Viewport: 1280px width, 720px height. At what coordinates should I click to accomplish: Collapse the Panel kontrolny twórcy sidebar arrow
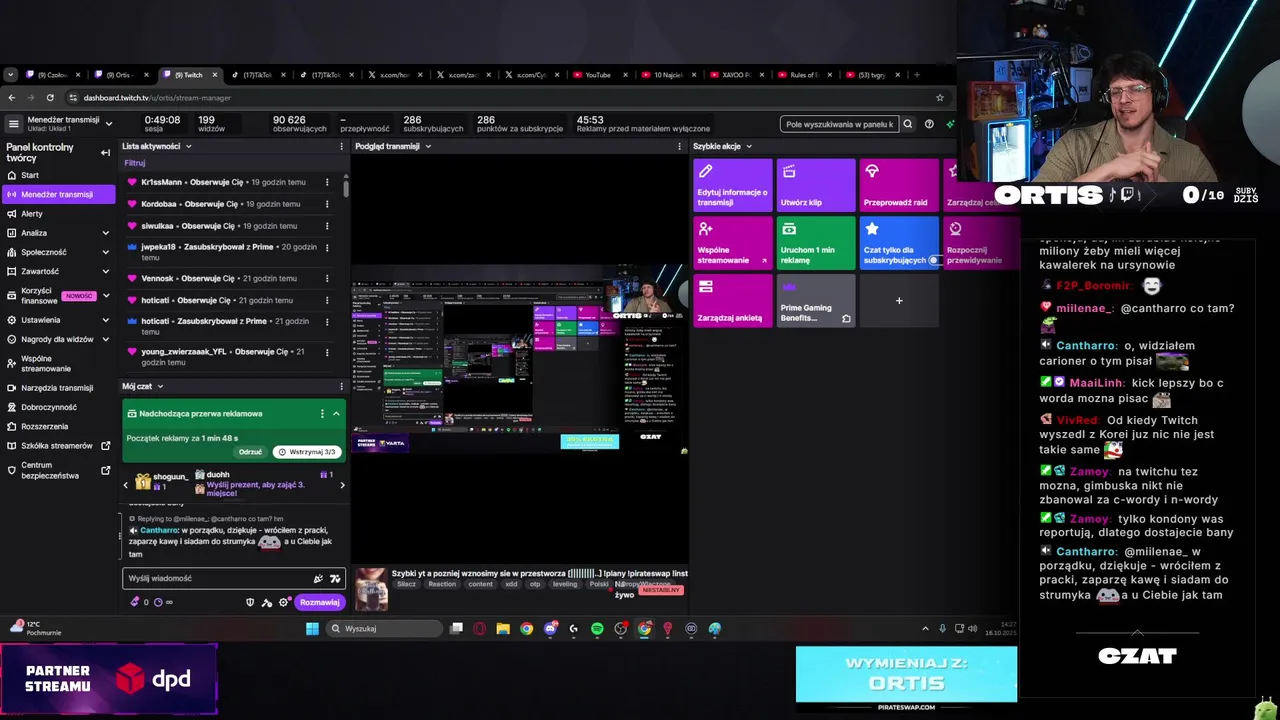click(x=105, y=152)
